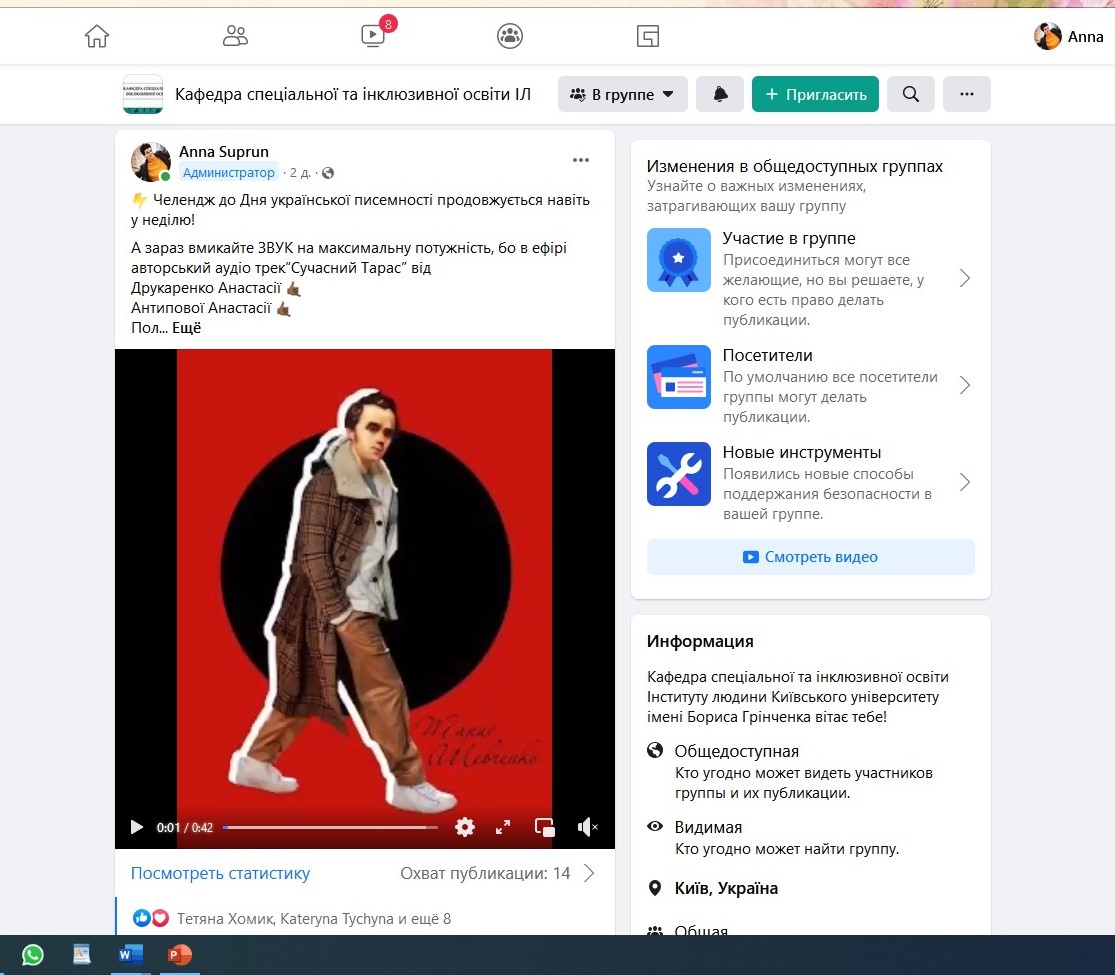Open the Gaming icon in top navigation
The height and width of the screenshot is (975, 1115).
click(x=648, y=37)
